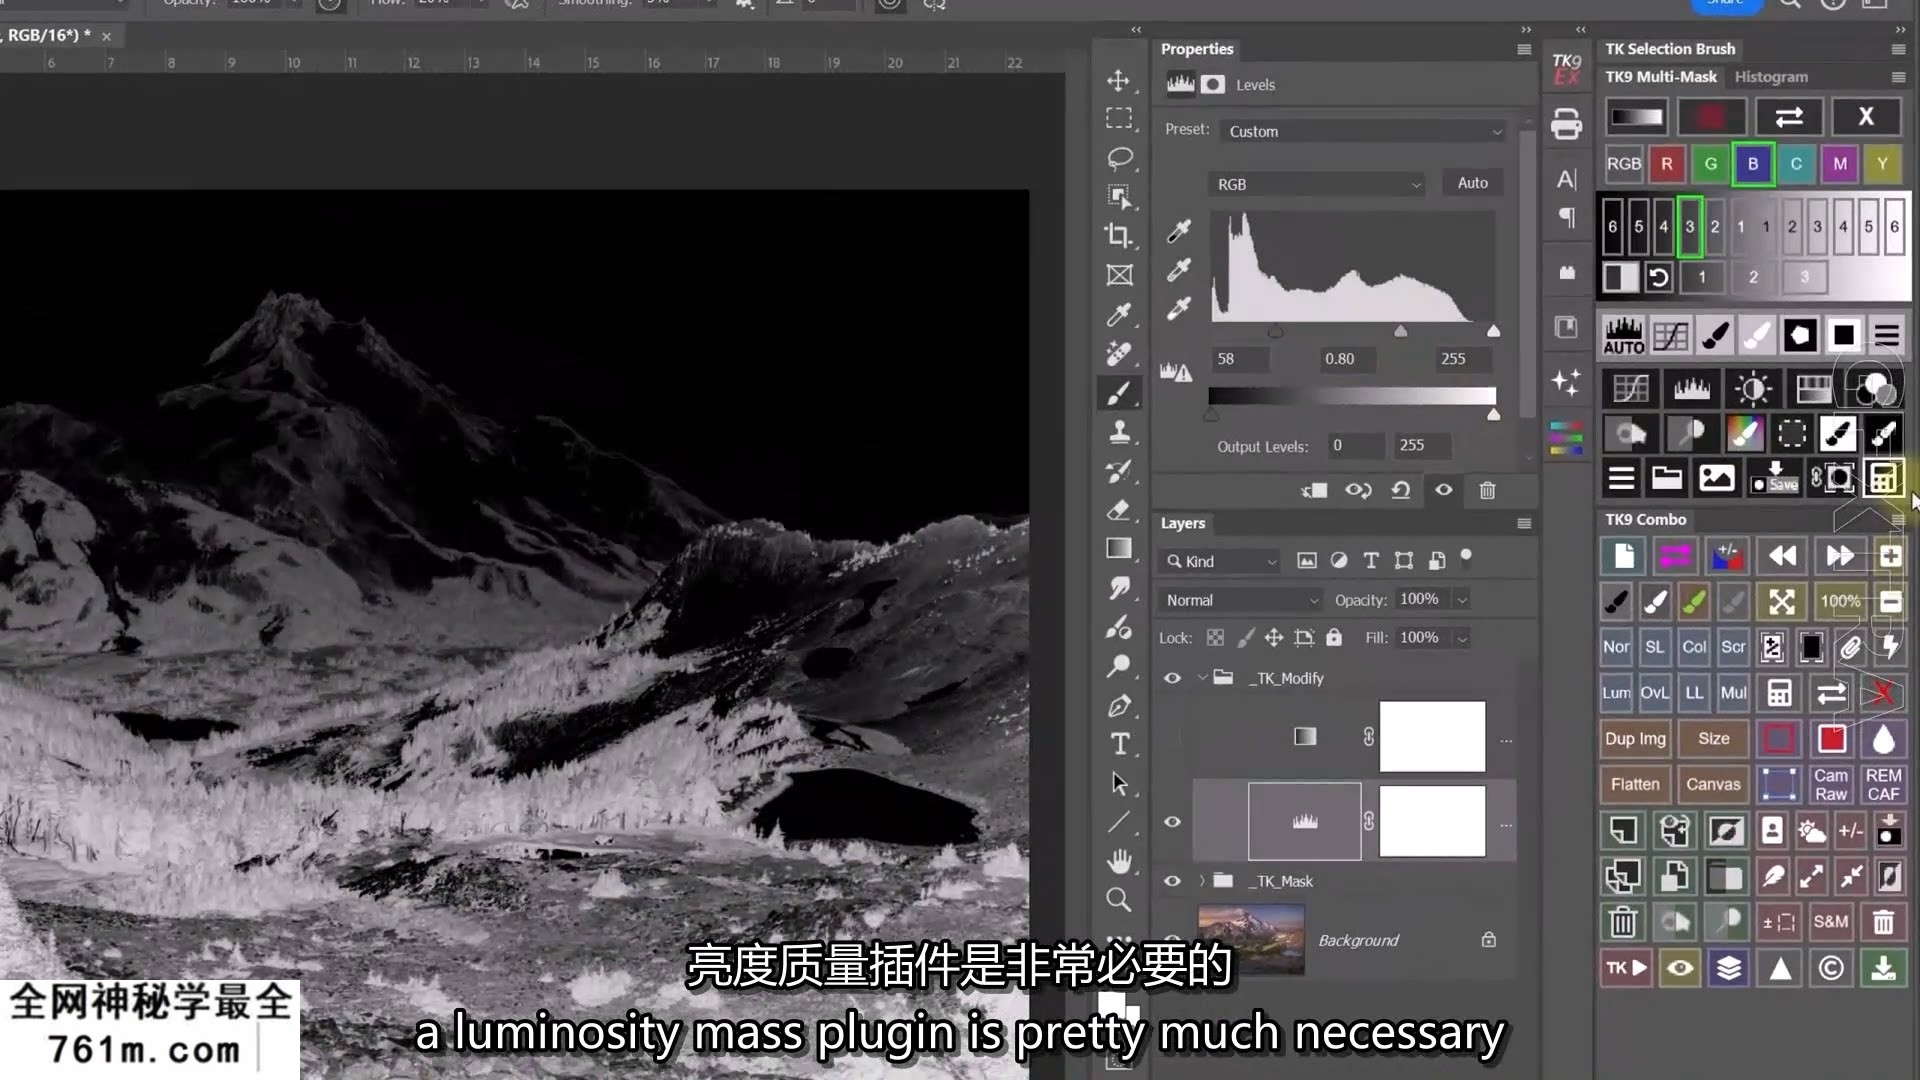Click the shadow input level field 58
1920x1080 pixels.
[x=1240, y=359]
